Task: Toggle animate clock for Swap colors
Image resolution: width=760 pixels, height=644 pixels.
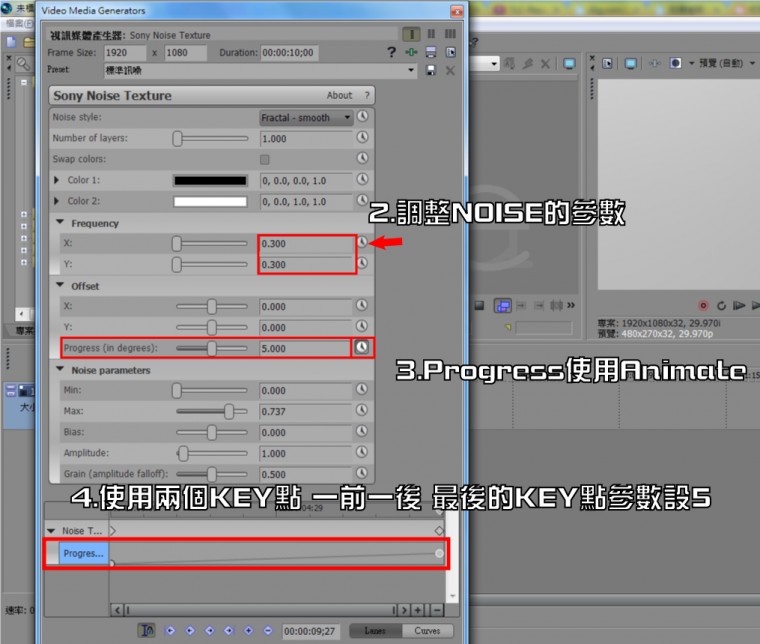Action: tap(363, 158)
